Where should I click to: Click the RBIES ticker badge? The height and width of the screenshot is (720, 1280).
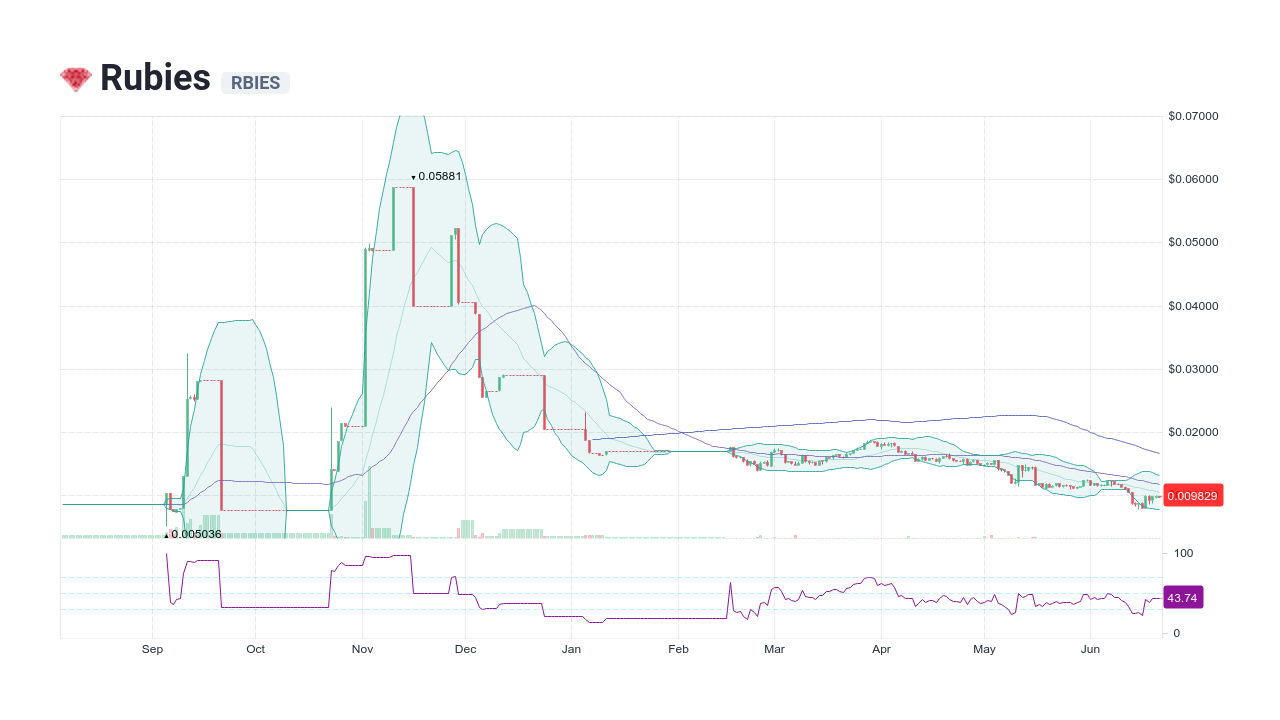tap(254, 83)
